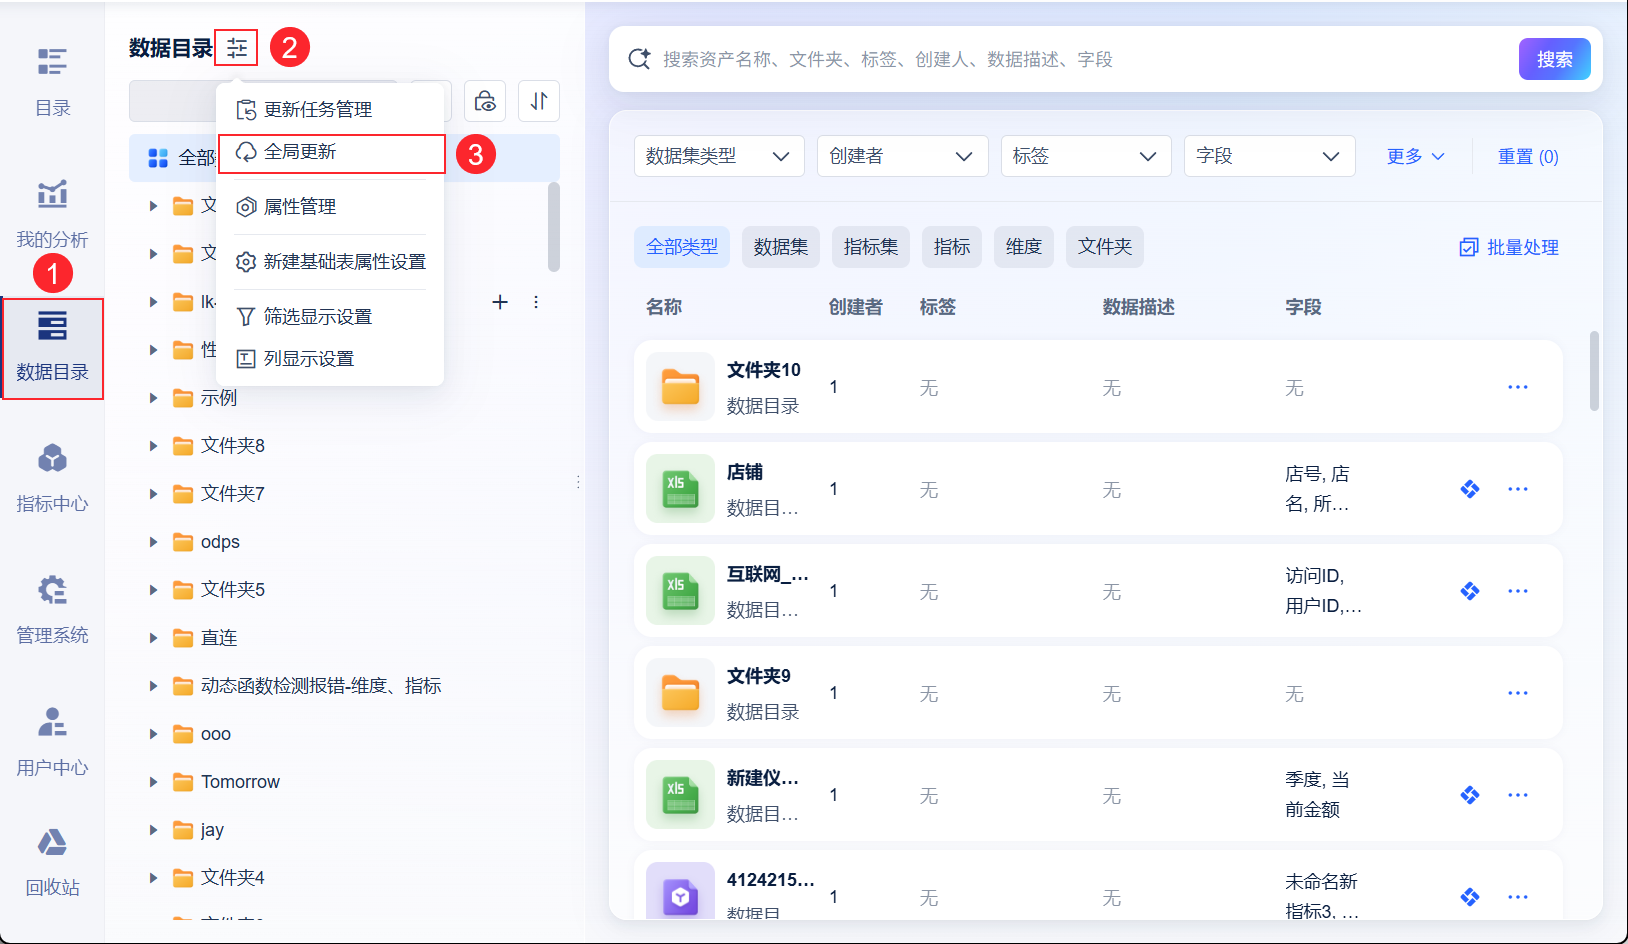The width and height of the screenshot is (1628, 944).
Task: Click the panel splitter handle
Action: [x=578, y=482]
